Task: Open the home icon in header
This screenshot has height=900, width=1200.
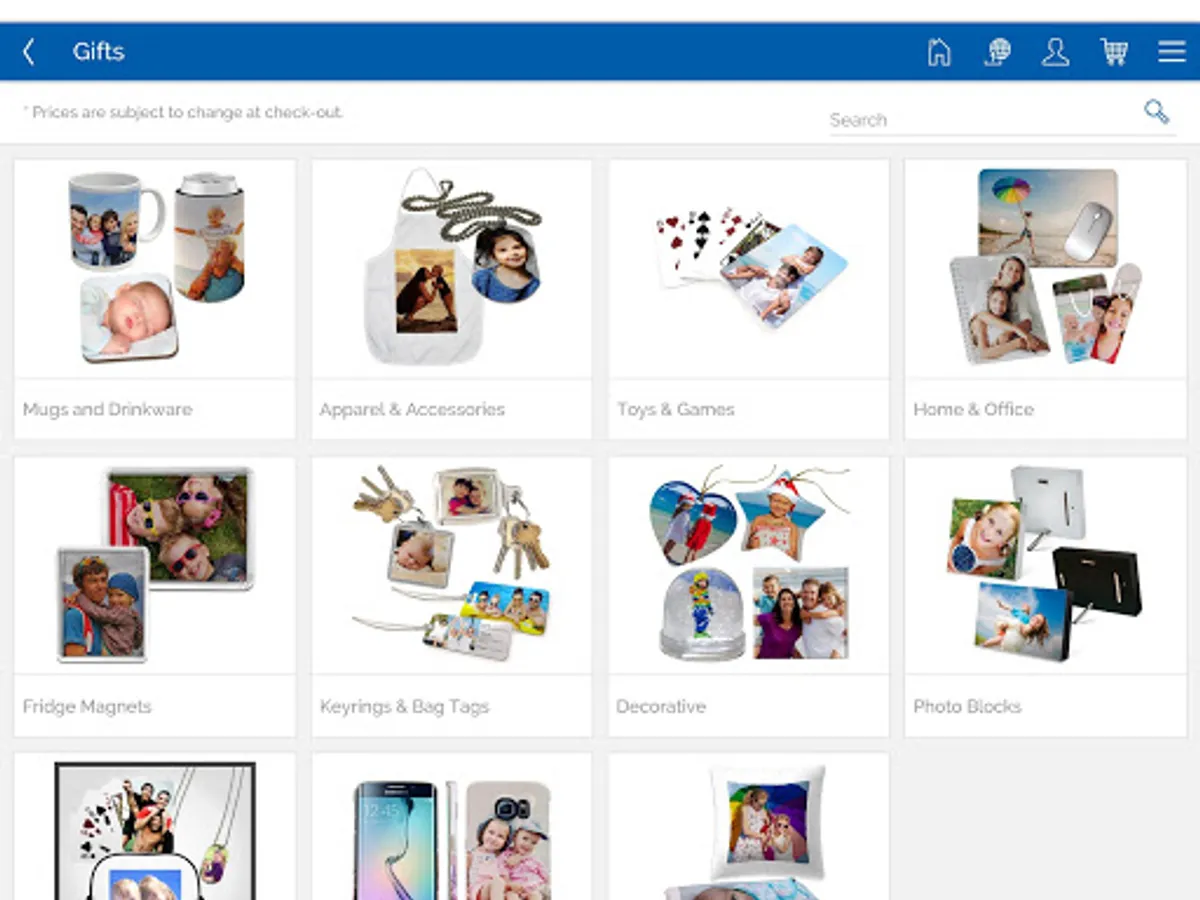Action: click(939, 52)
